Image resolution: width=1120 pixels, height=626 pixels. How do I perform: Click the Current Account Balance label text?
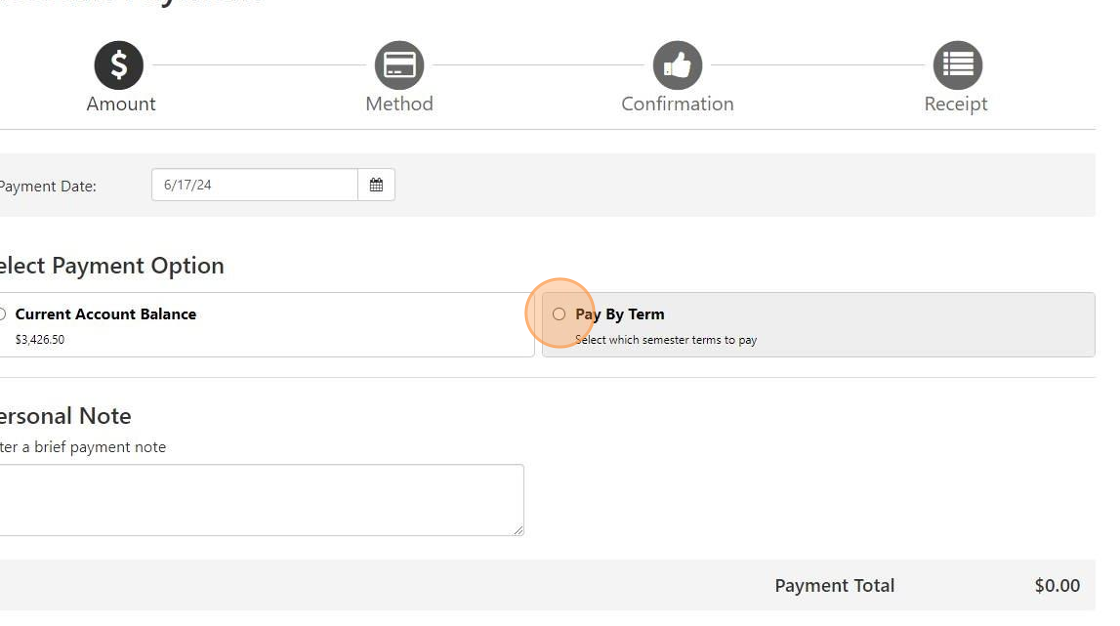tap(106, 314)
